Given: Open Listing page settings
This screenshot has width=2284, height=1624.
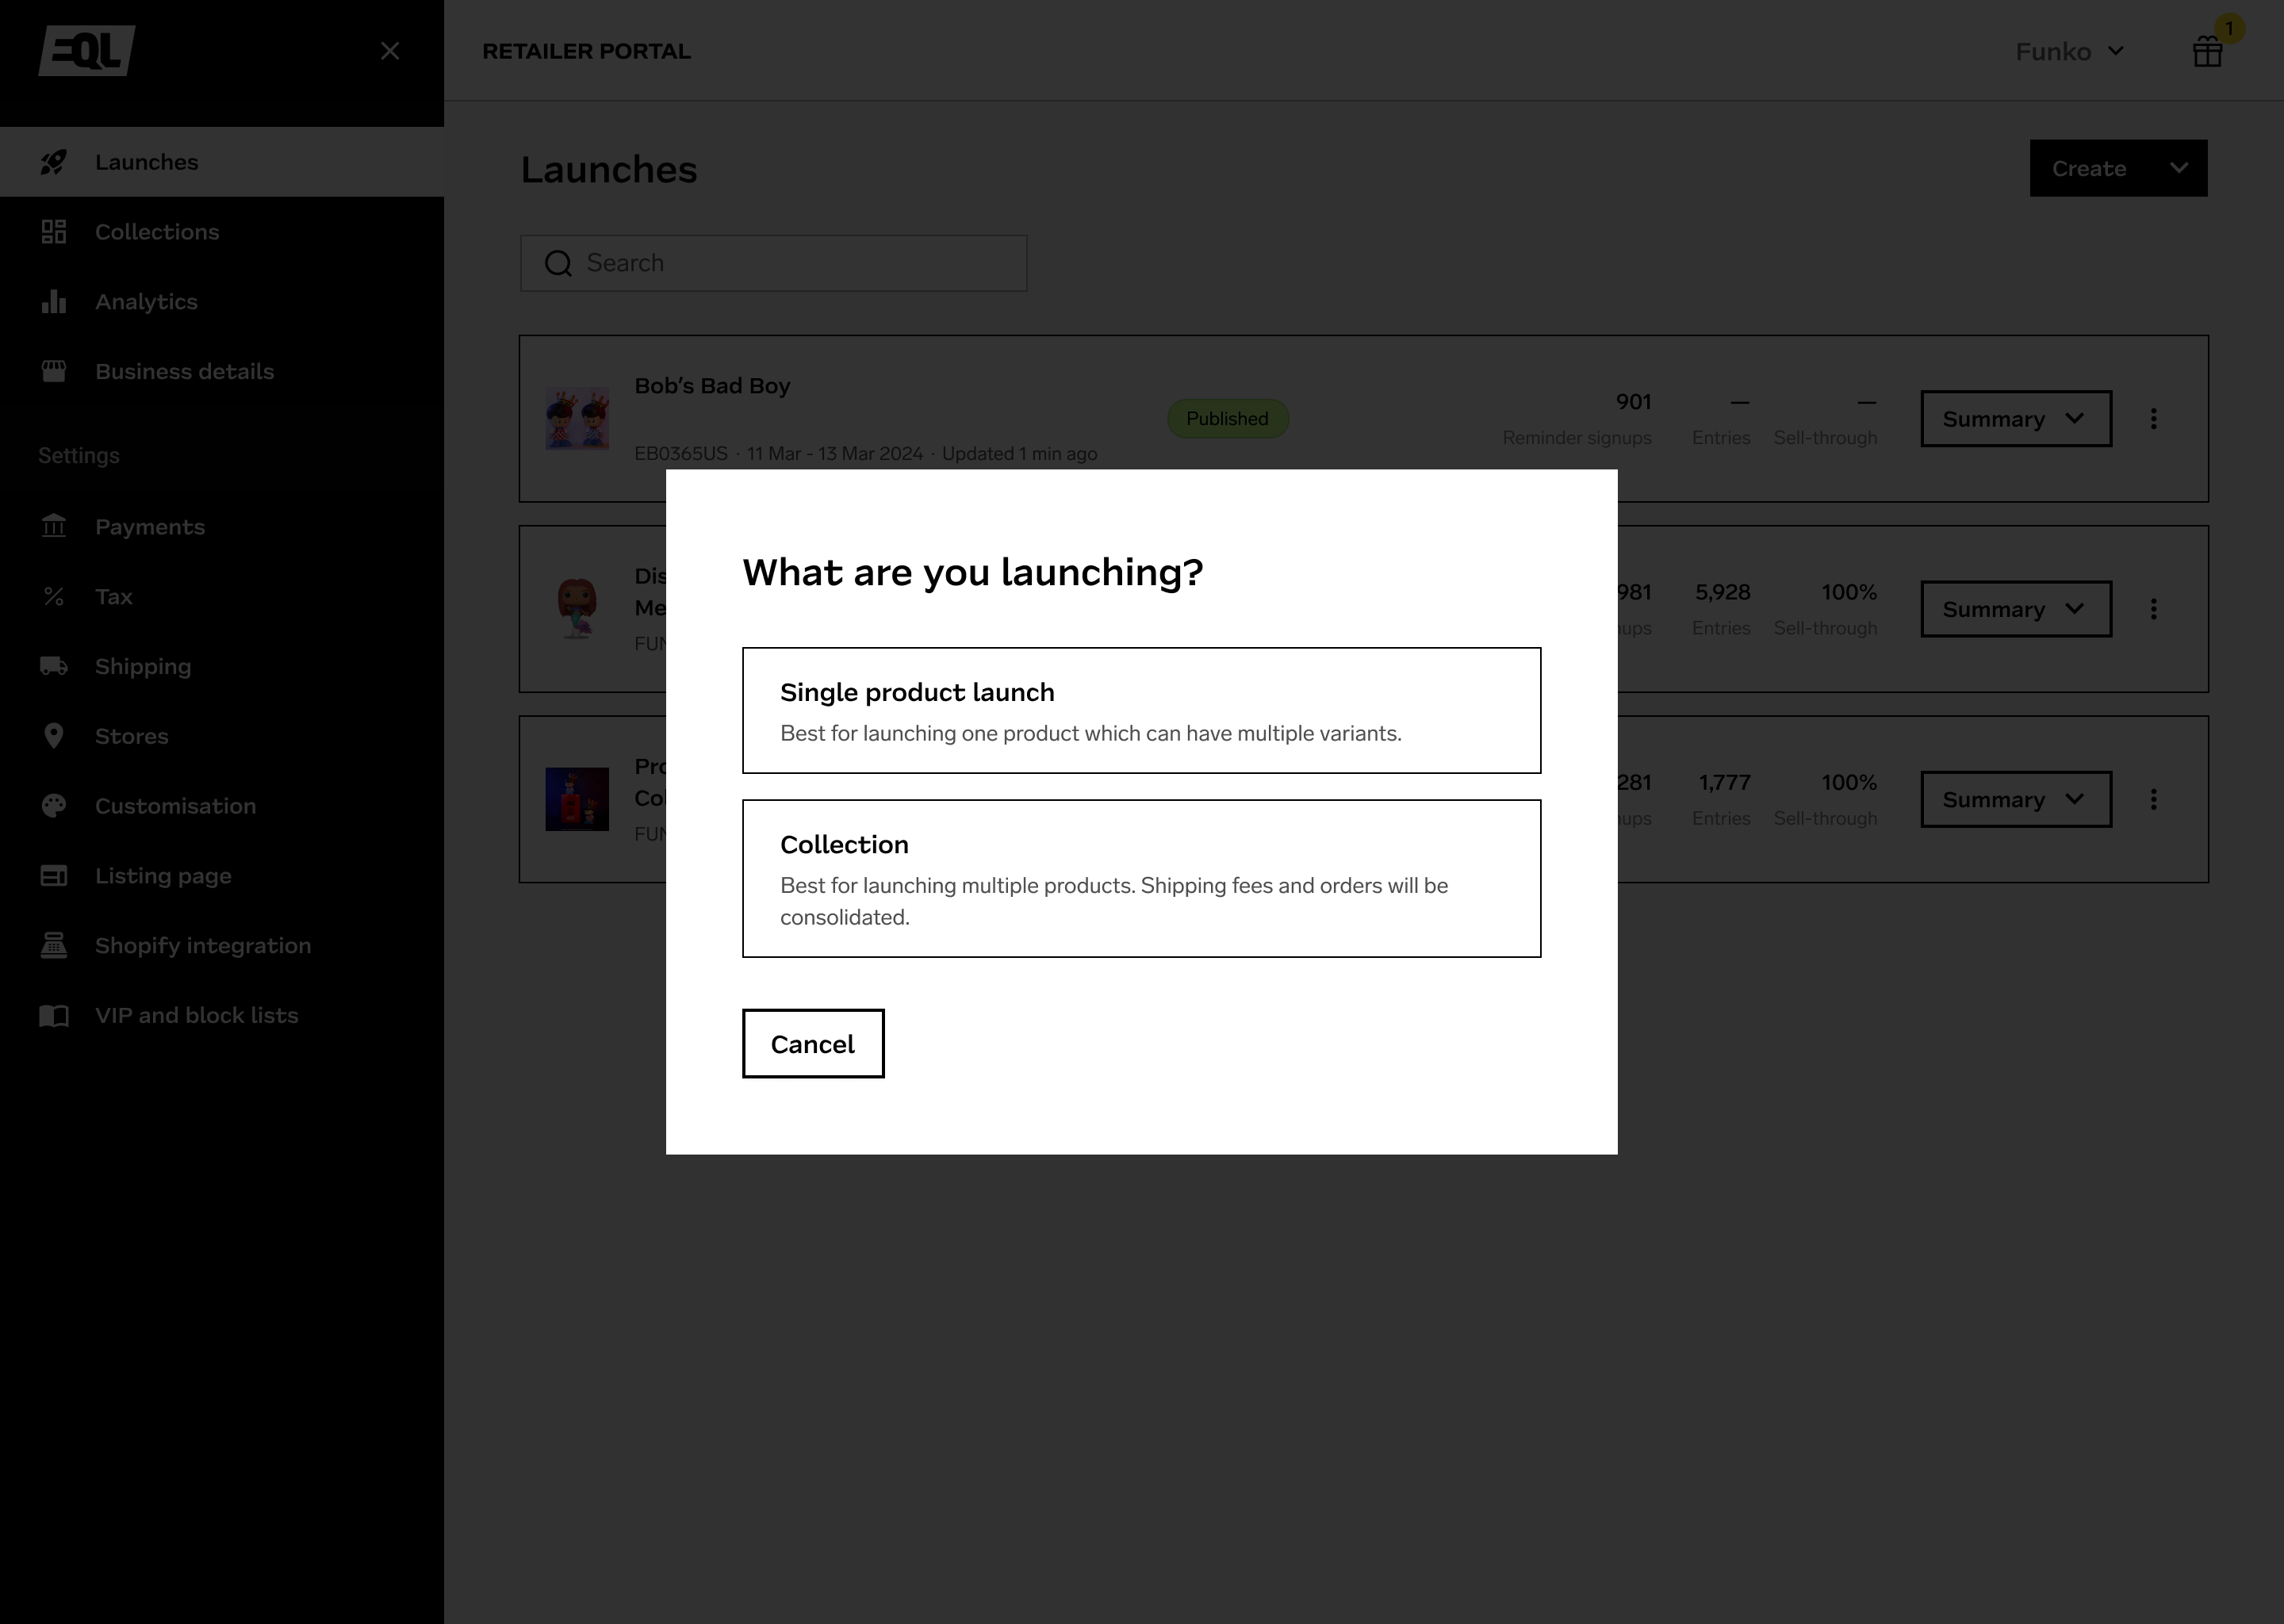Looking at the screenshot, I should click(222, 876).
